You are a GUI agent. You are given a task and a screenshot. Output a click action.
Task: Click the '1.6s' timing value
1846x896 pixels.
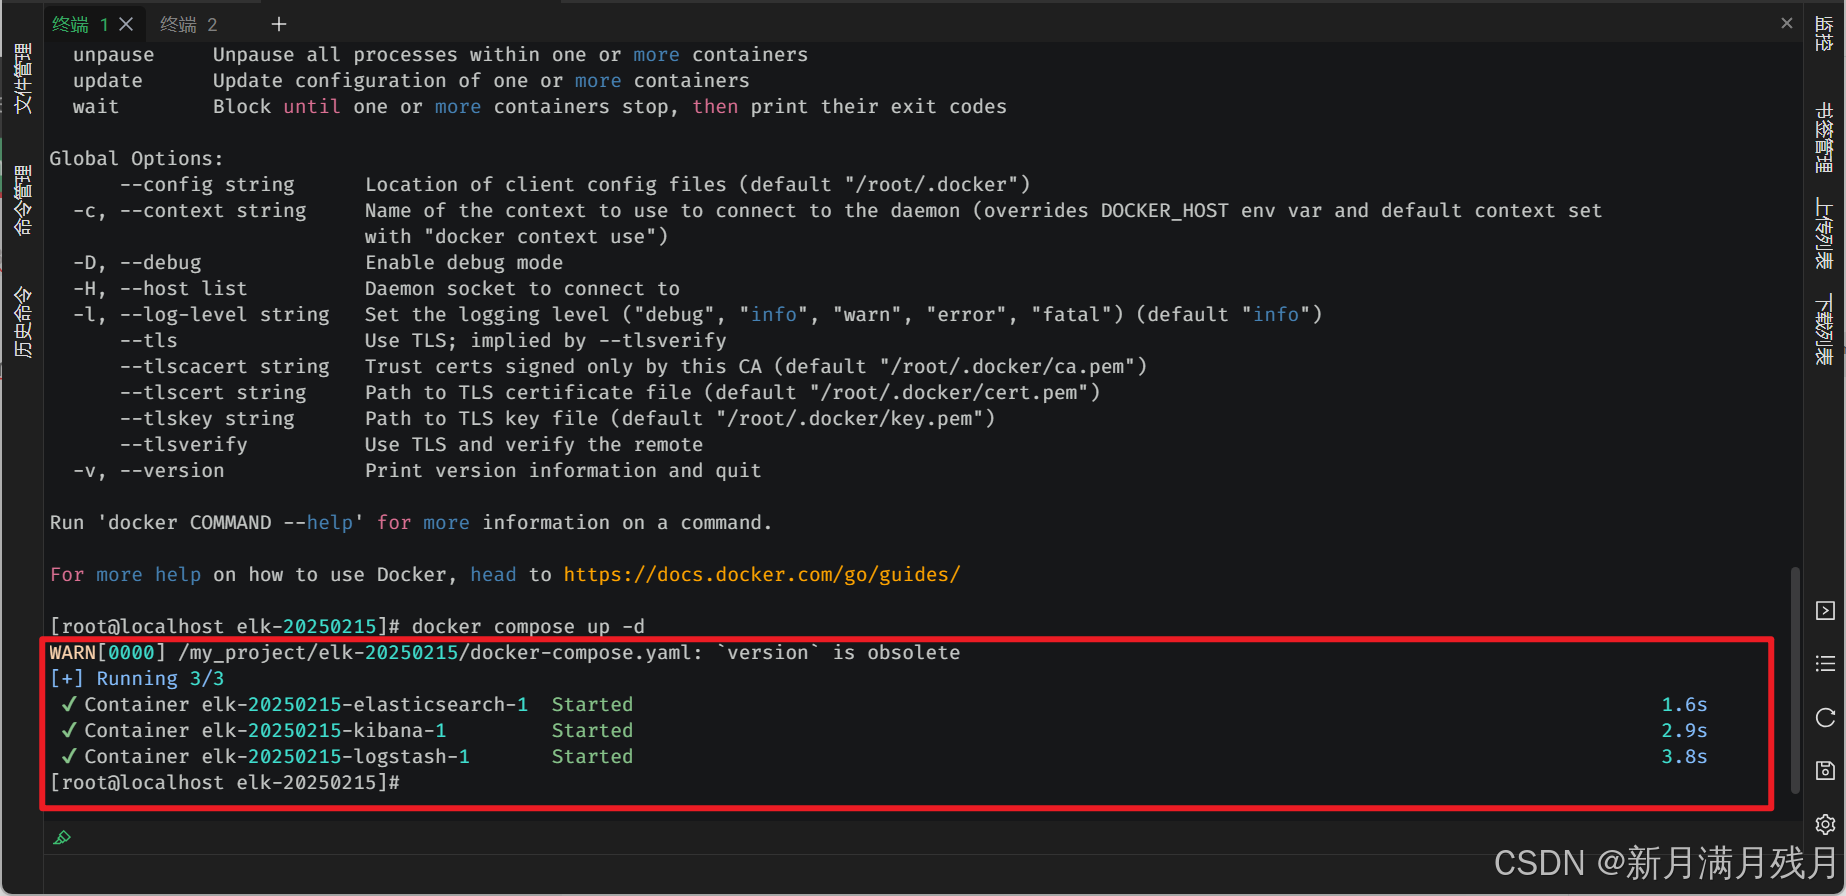point(1685,704)
